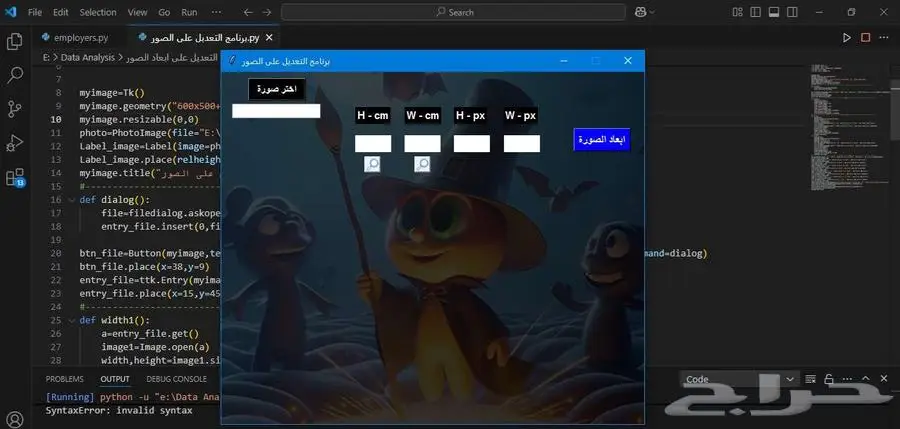The width and height of the screenshot is (900, 429).
Task: Select the برنامج التعديل على الصور.py tab
Action: tap(204, 38)
